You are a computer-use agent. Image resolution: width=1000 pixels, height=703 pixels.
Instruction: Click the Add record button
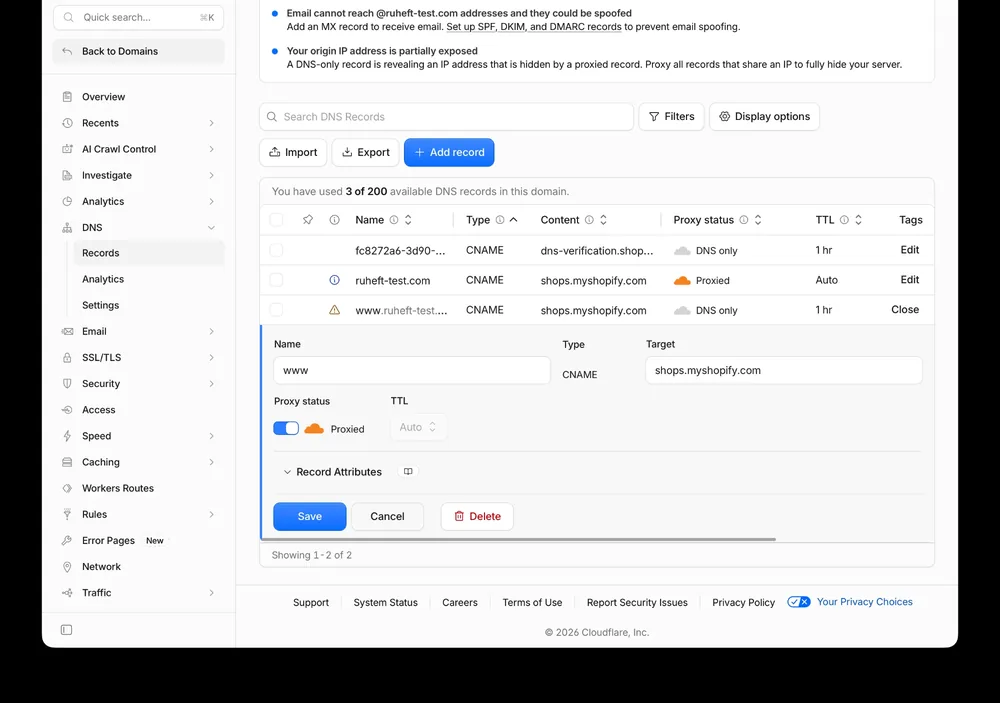(x=449, y=152)
